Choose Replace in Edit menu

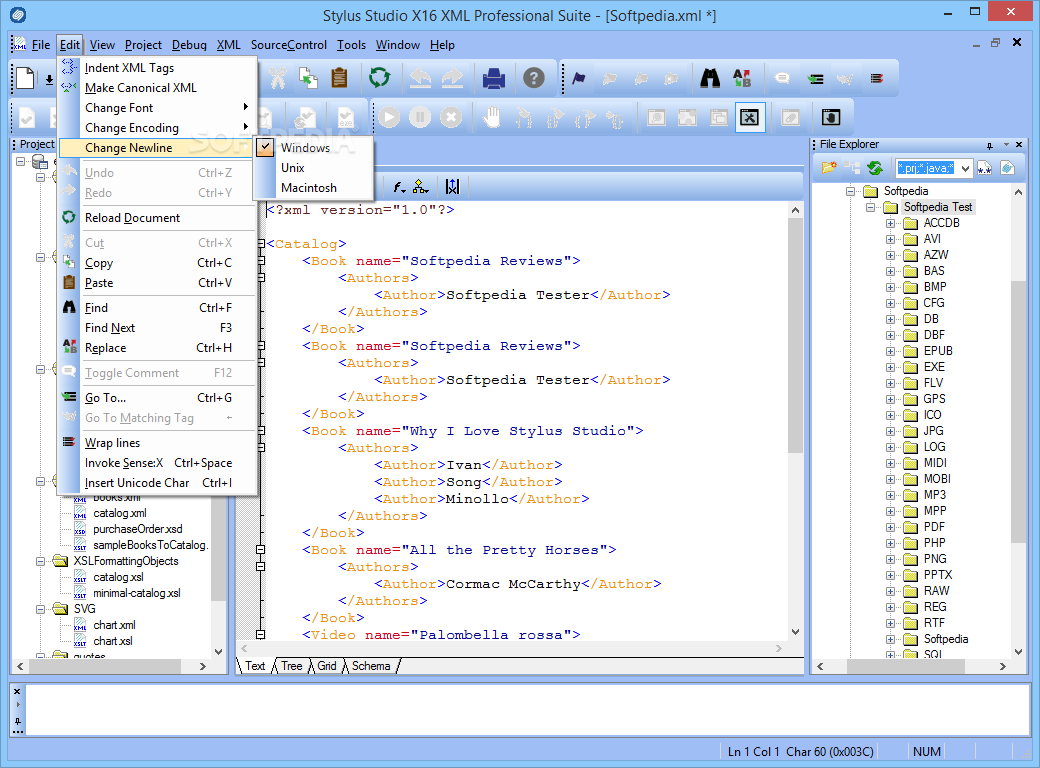[x=157, y=348]
